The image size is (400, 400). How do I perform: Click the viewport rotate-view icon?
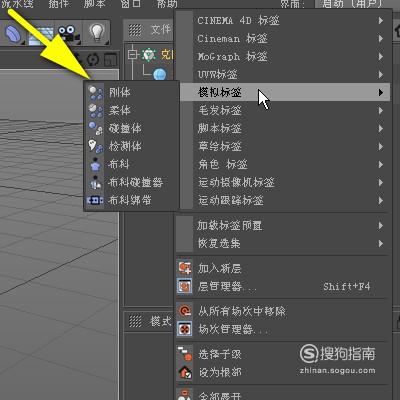click(93, 59)
